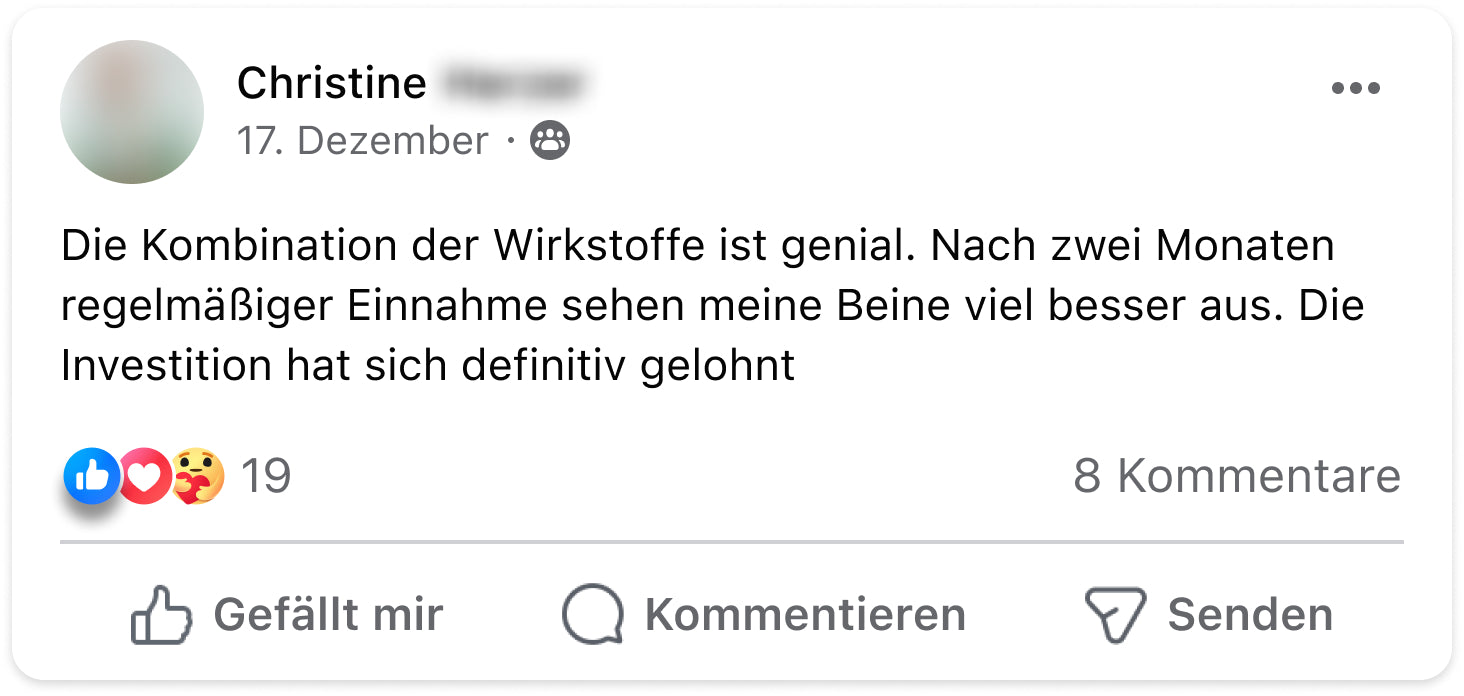This screenshot has height=696, width=1464.
Task: Click the speech bubble comment icon
Action: (593, 614)
